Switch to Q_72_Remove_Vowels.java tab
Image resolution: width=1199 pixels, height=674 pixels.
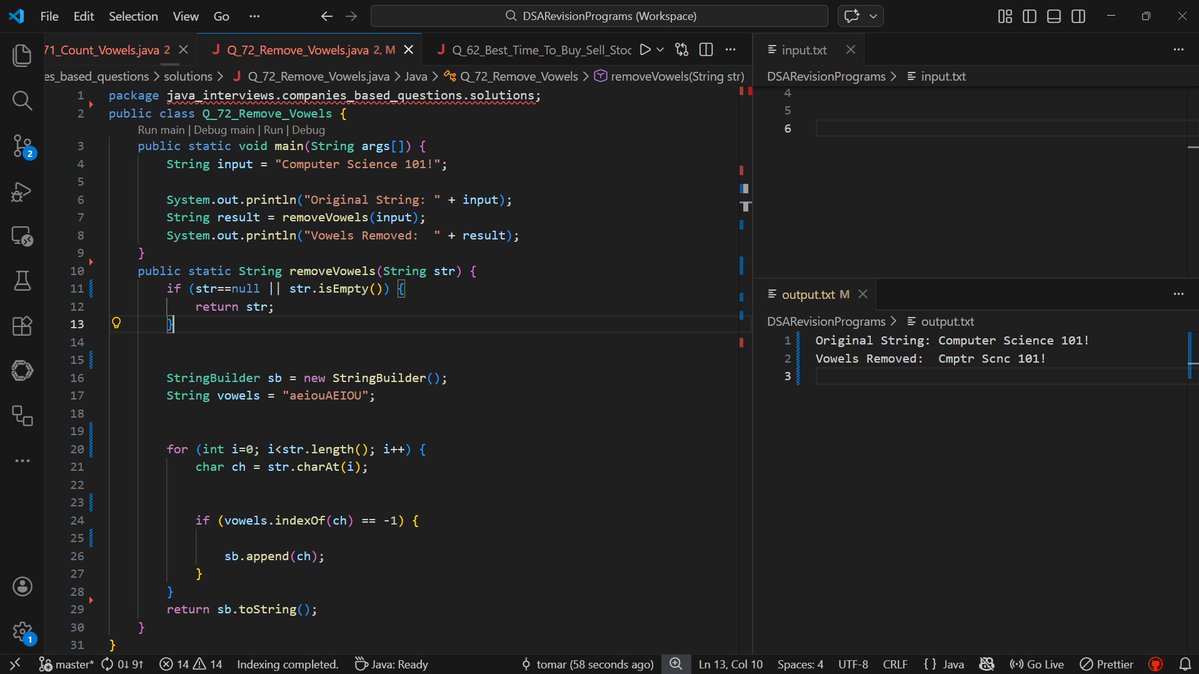point(310,50)
